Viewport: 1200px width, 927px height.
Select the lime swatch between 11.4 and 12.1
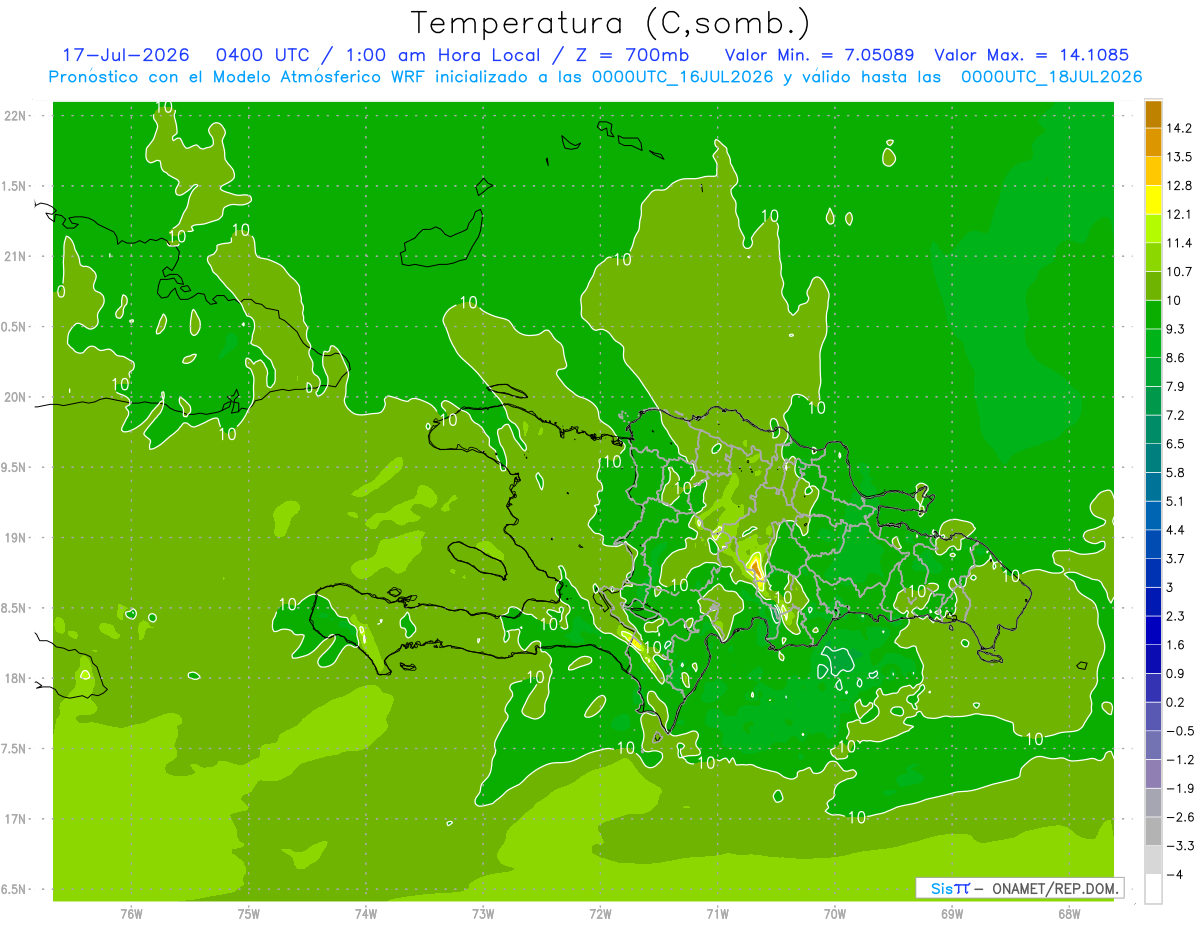1153,229
